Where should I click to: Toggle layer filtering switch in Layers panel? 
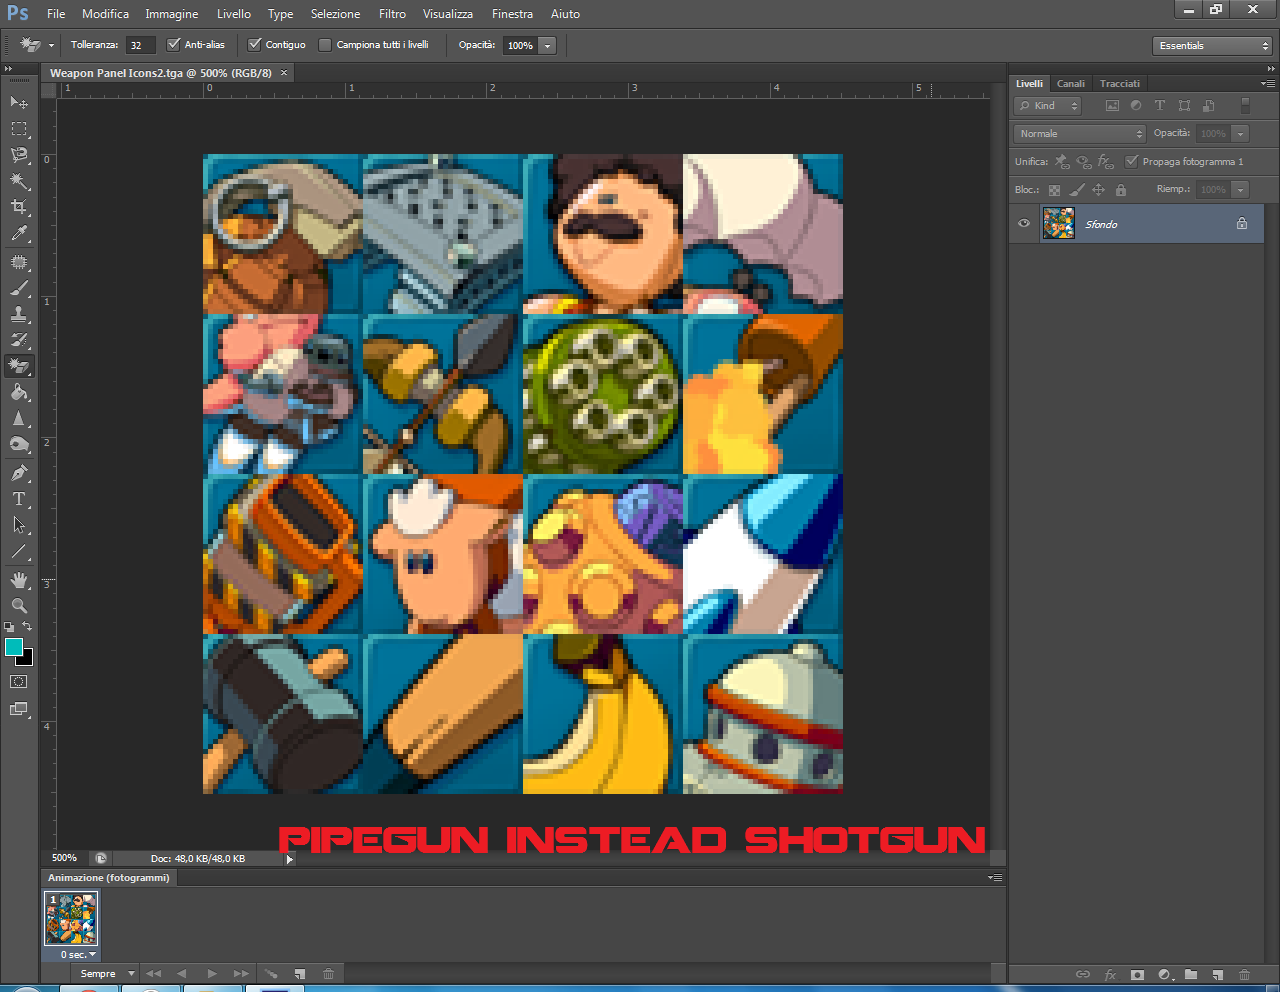click(x=1245, y=105)
